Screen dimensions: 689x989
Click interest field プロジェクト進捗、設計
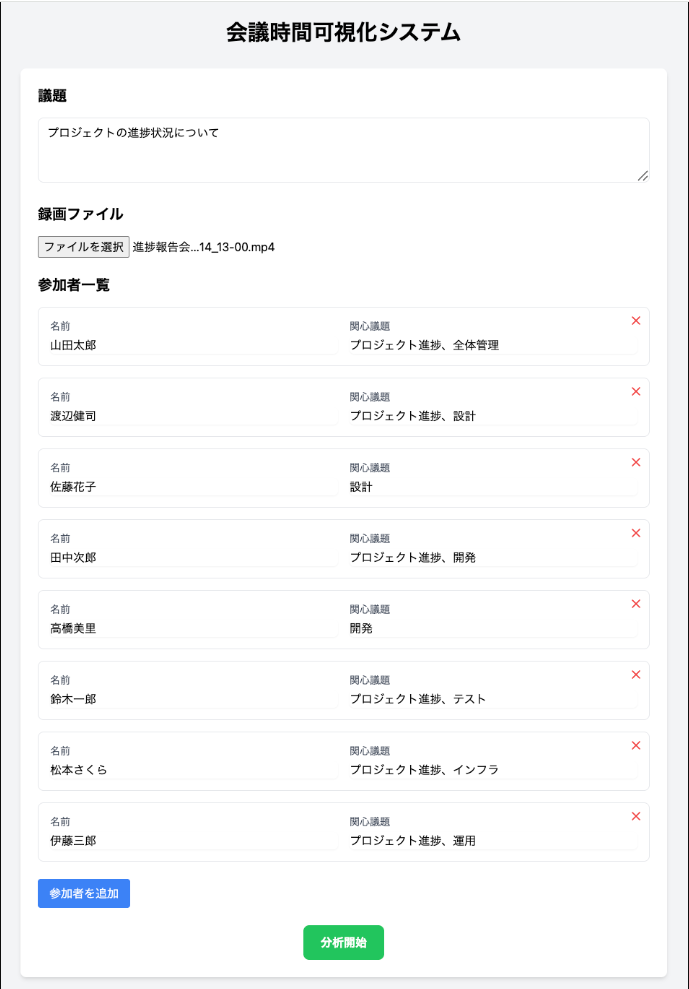pos(493,416)
